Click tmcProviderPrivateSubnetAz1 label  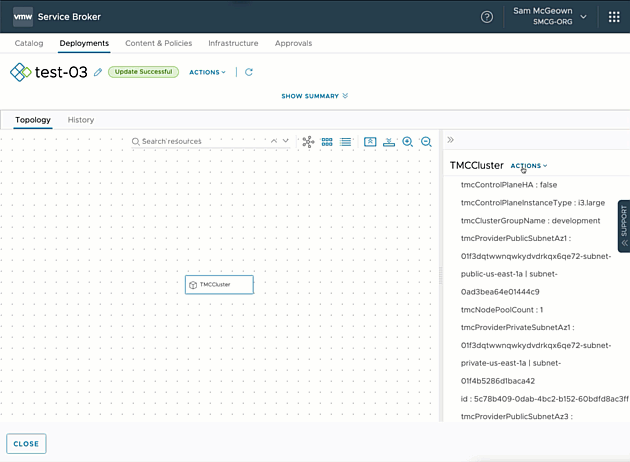click(x=518, y=327)
